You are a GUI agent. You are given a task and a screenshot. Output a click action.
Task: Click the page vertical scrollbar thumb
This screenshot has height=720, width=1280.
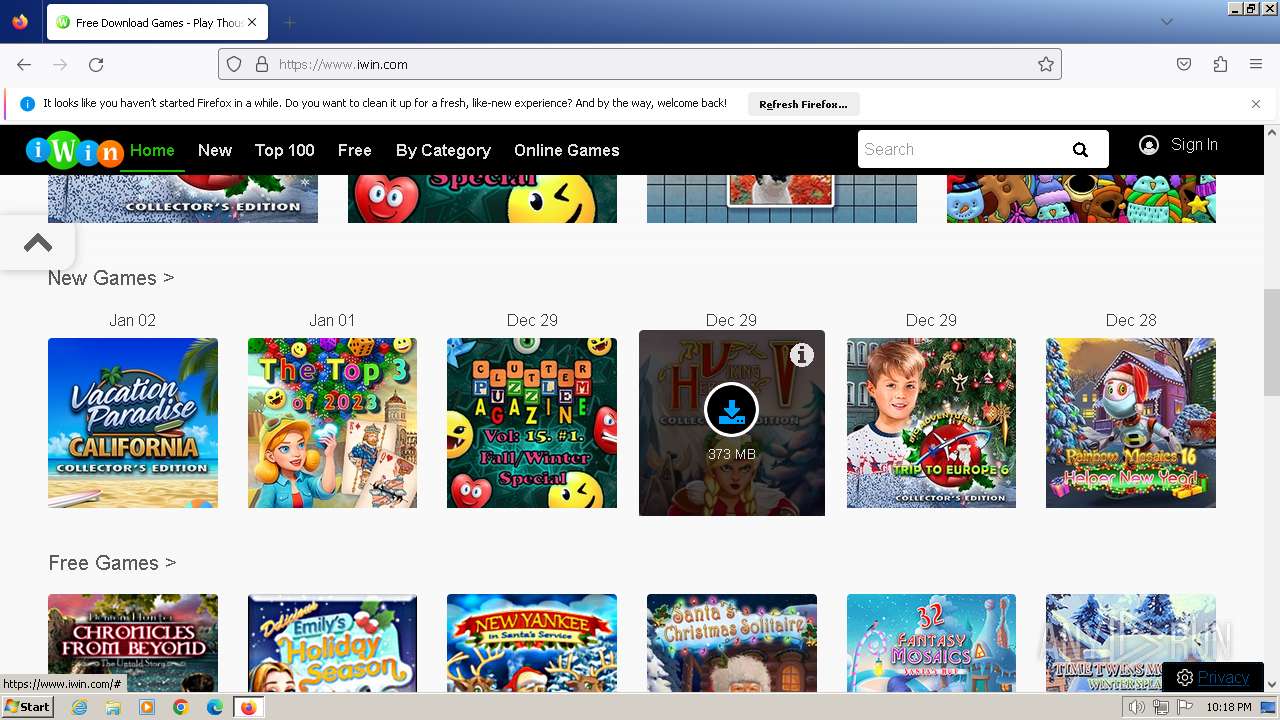tap(1272, 345)
